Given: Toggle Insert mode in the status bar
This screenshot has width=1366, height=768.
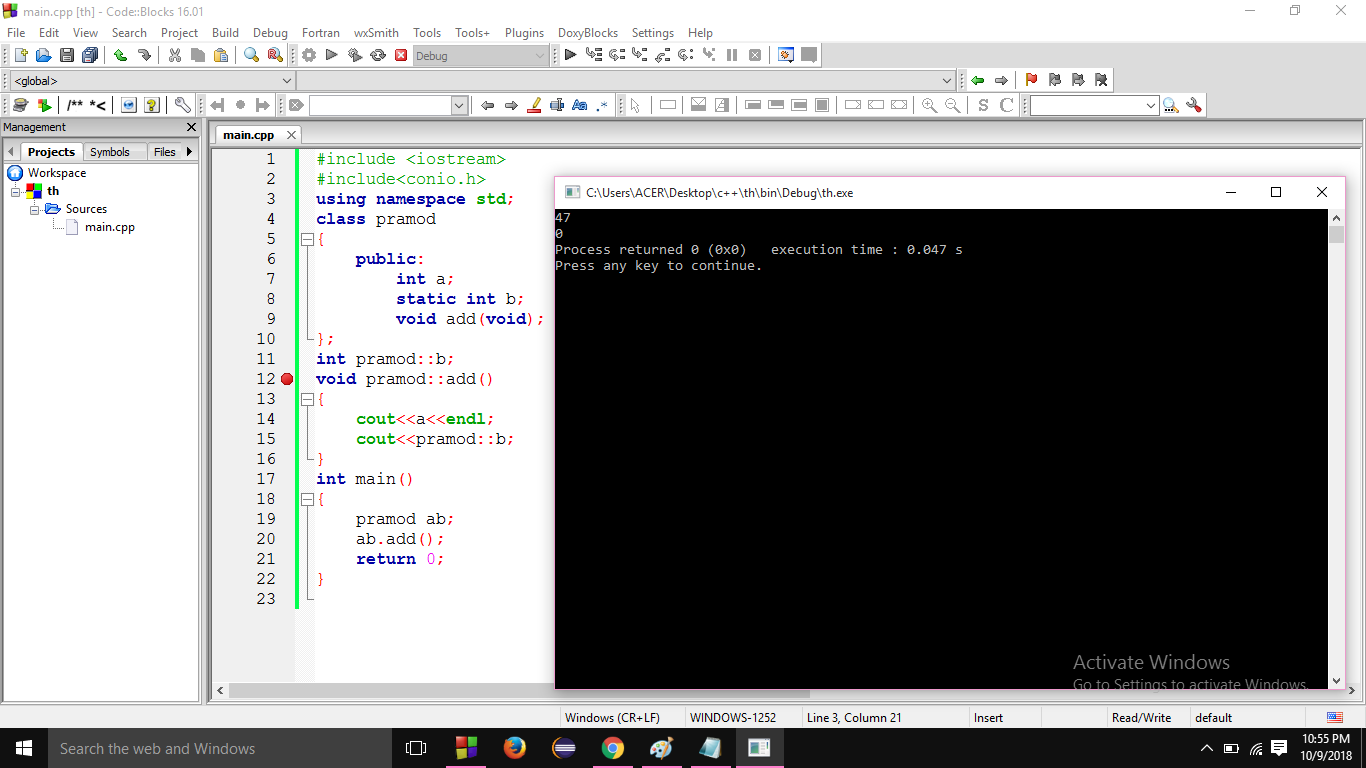Looking at the screenshot, I should click(988, 717).
